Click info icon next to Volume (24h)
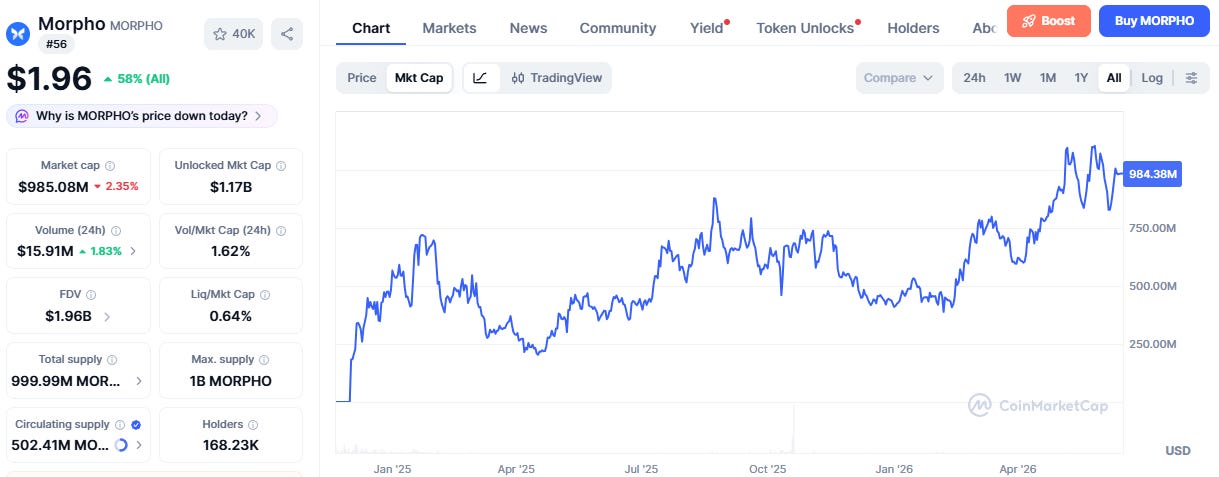 115,230
